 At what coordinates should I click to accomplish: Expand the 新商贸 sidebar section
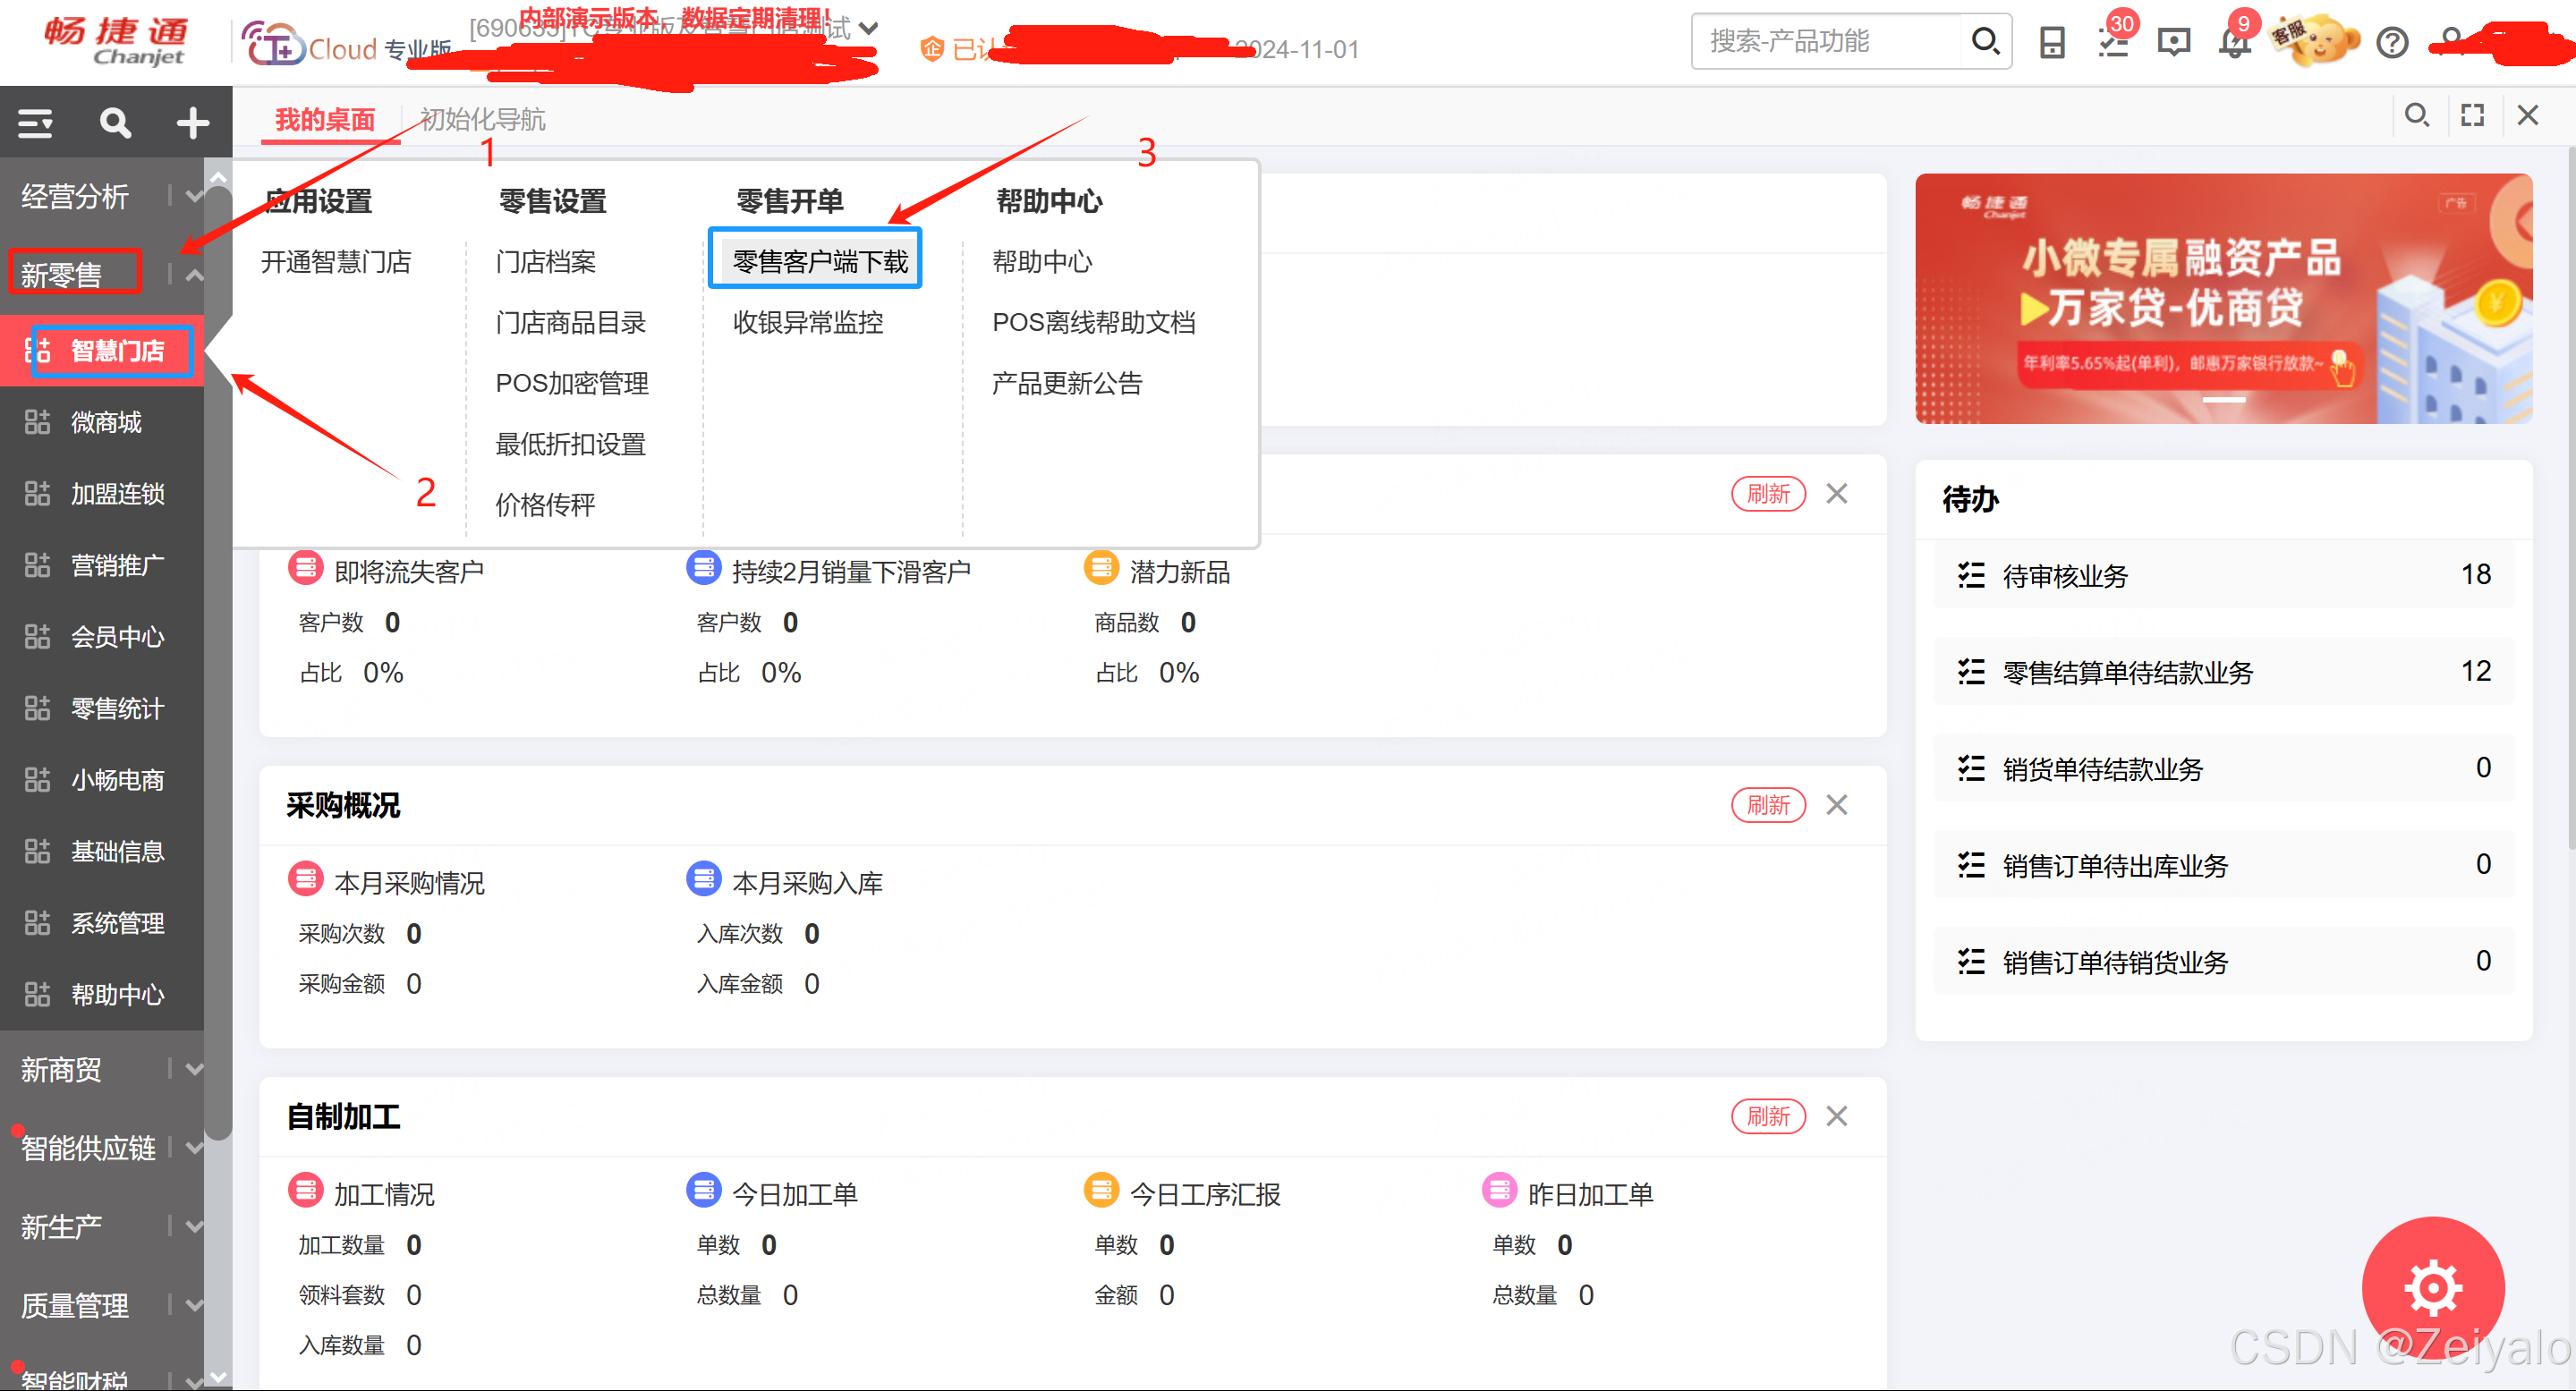(194, 1069)
